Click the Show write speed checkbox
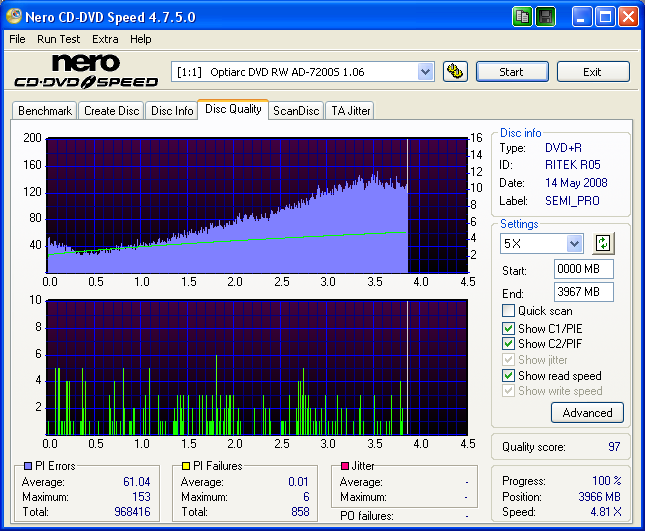 click(508, 390)
